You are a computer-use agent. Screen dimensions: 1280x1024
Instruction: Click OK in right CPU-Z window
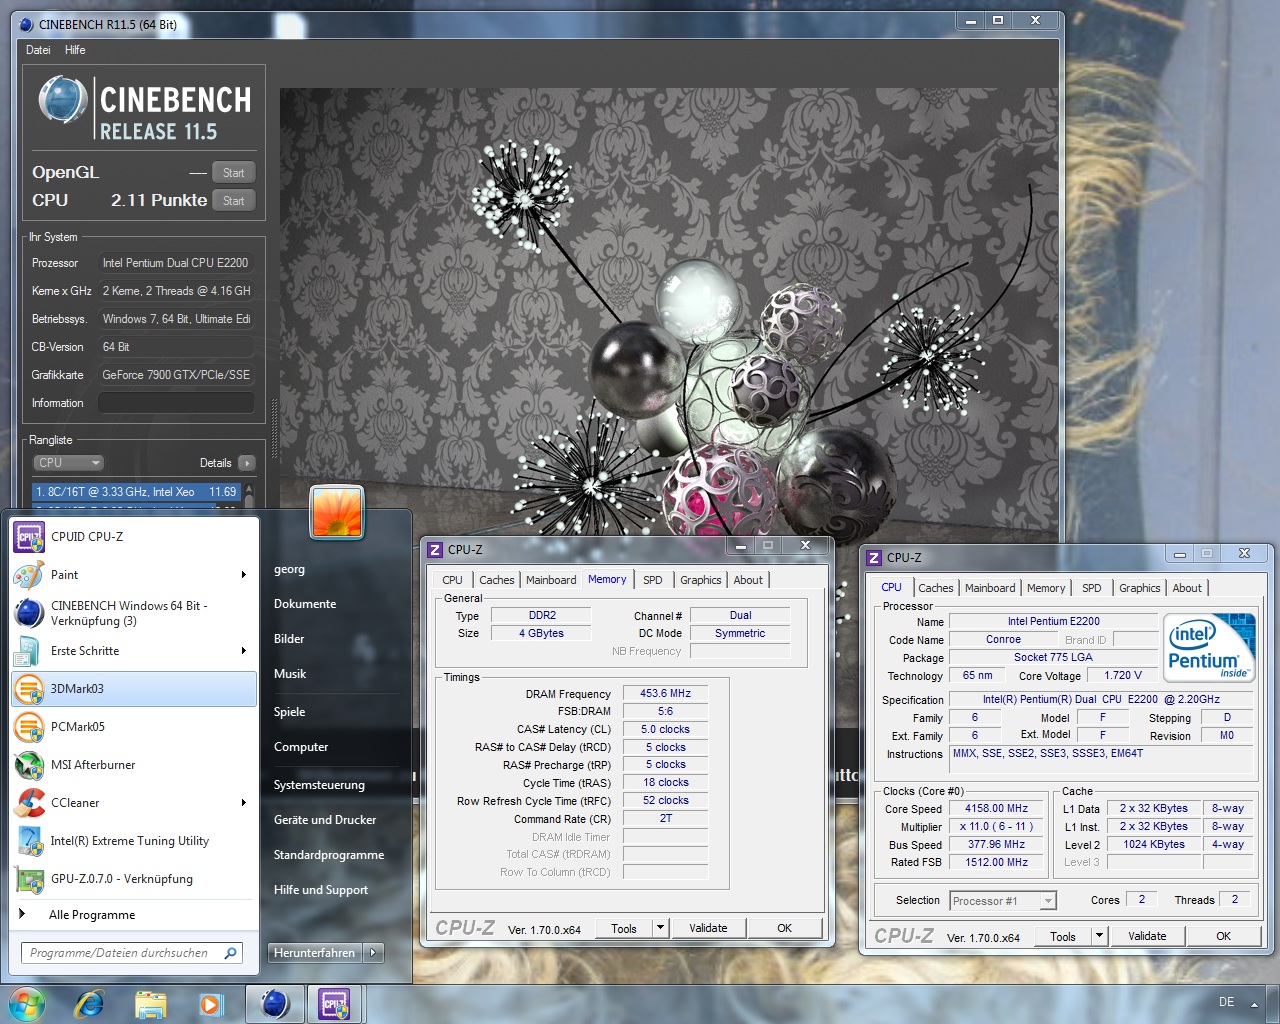[1223, 936]
